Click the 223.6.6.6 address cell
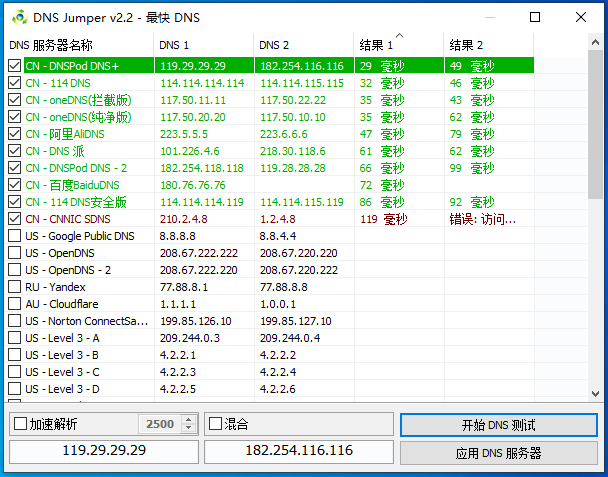This screenshot has width=608, height=477. tap(283, 134)
